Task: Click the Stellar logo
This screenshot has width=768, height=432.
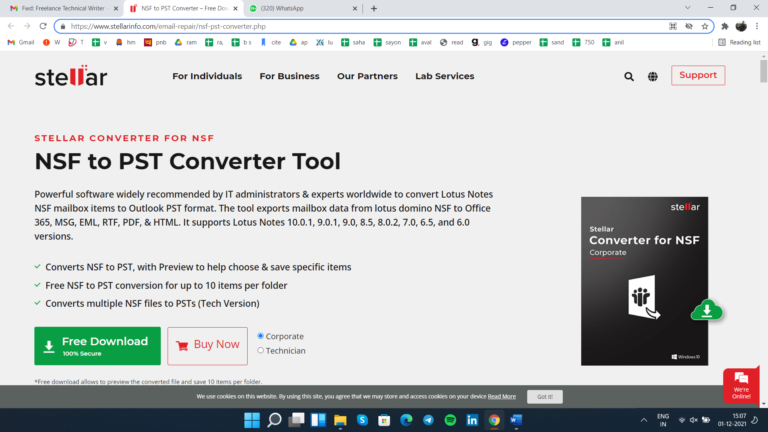Action: pos(71,76)
